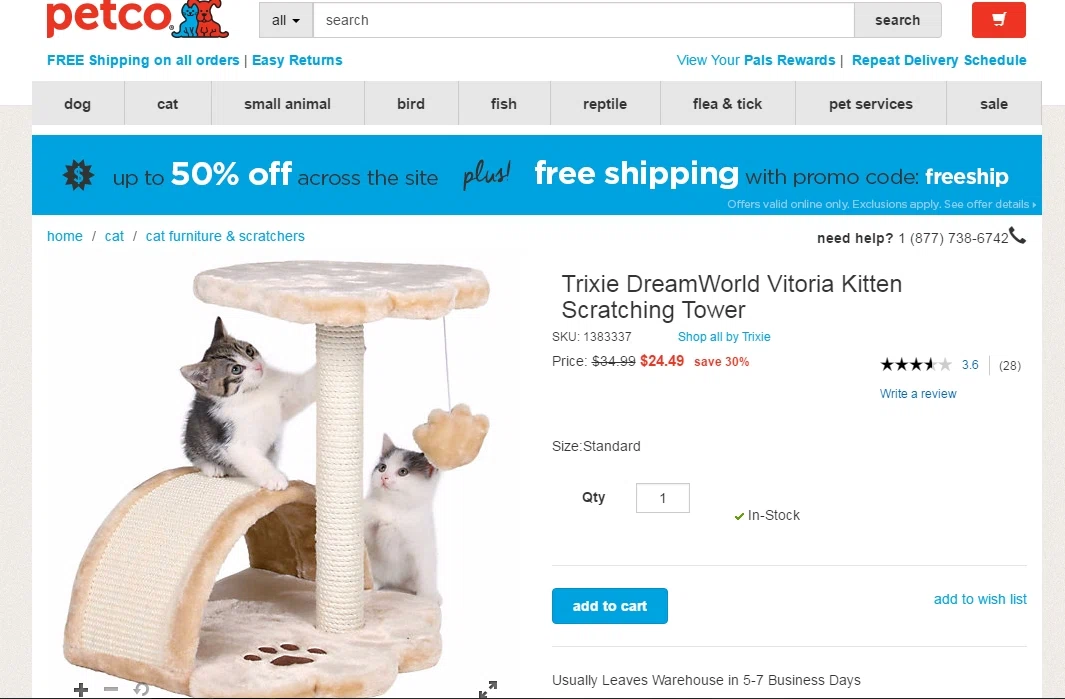Click the phone icon beside help number

(1017, 235)
